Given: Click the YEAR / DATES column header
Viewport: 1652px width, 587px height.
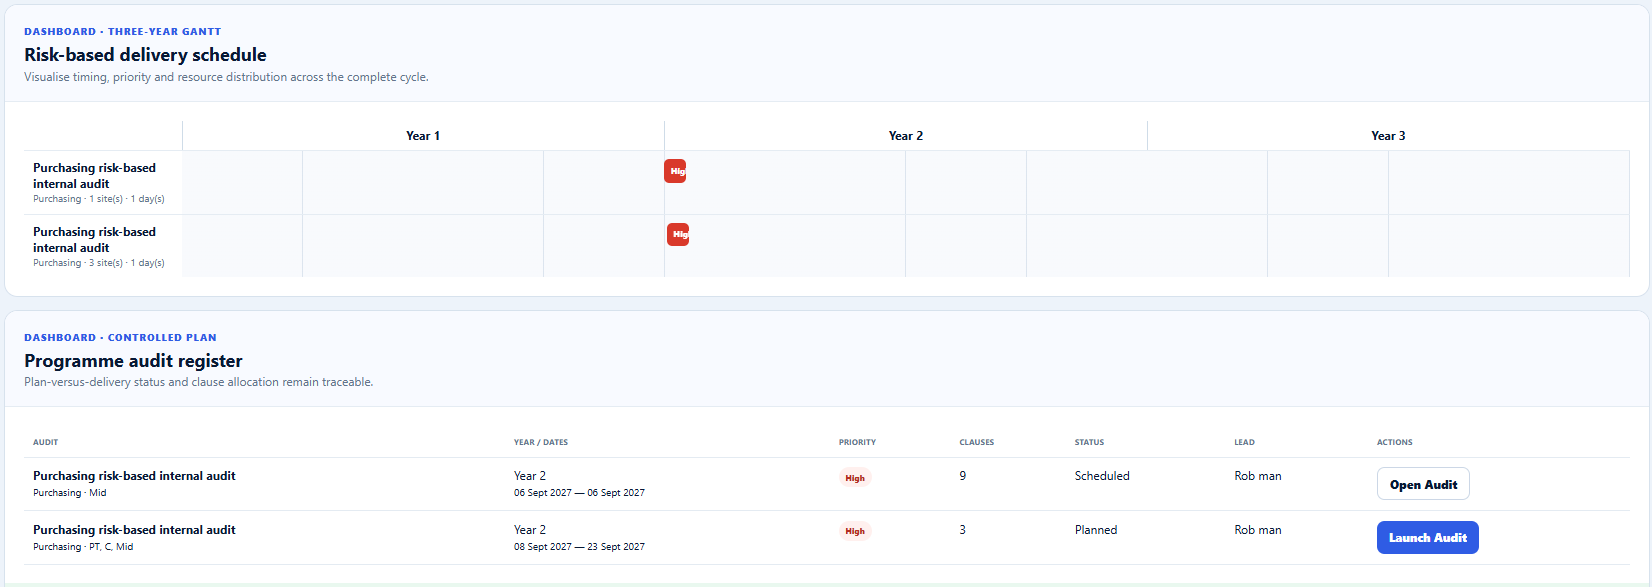Looking at the screenshot, I should tap(541, 442).
